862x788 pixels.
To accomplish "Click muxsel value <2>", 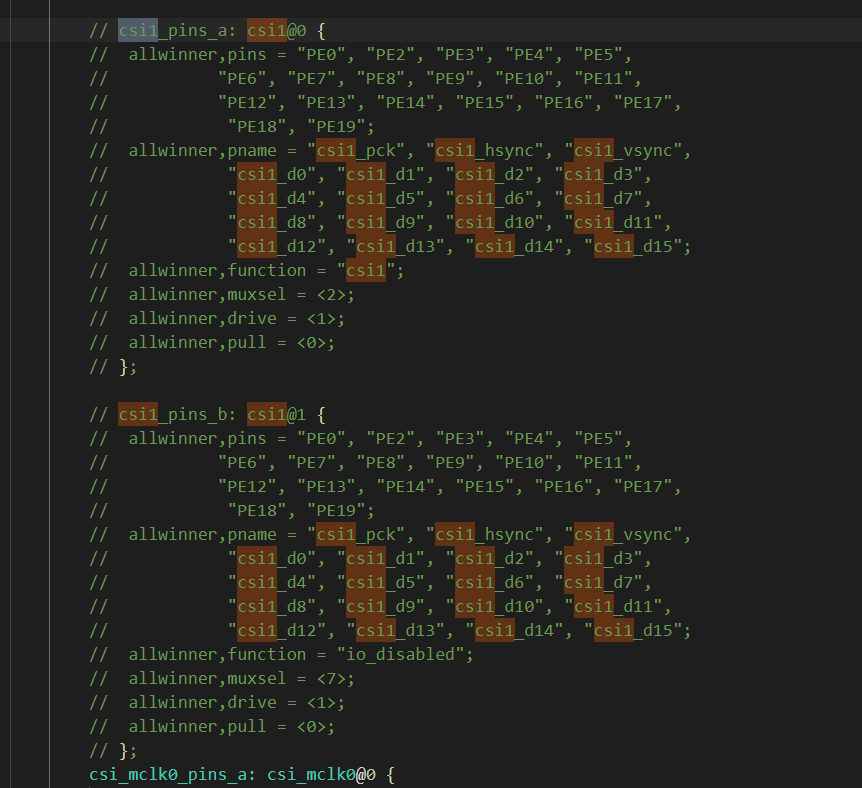I will pyautogui.click(x=331, y=295).
